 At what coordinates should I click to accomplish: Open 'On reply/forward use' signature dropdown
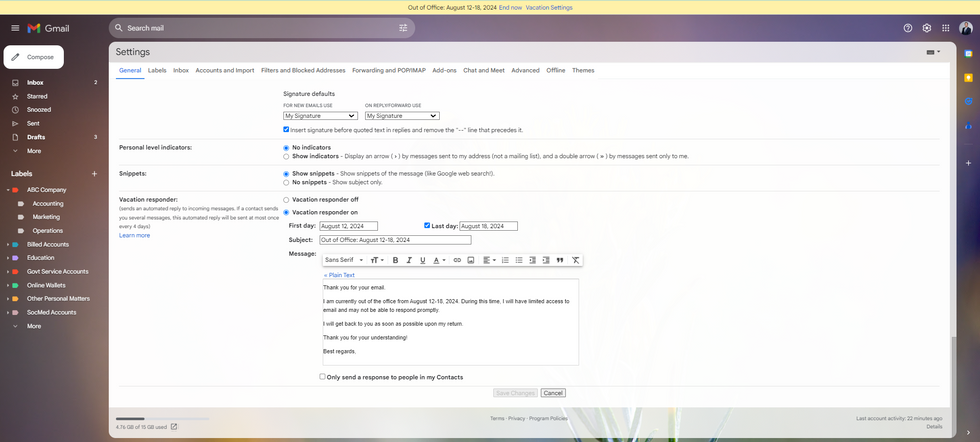tap(402, 116)
